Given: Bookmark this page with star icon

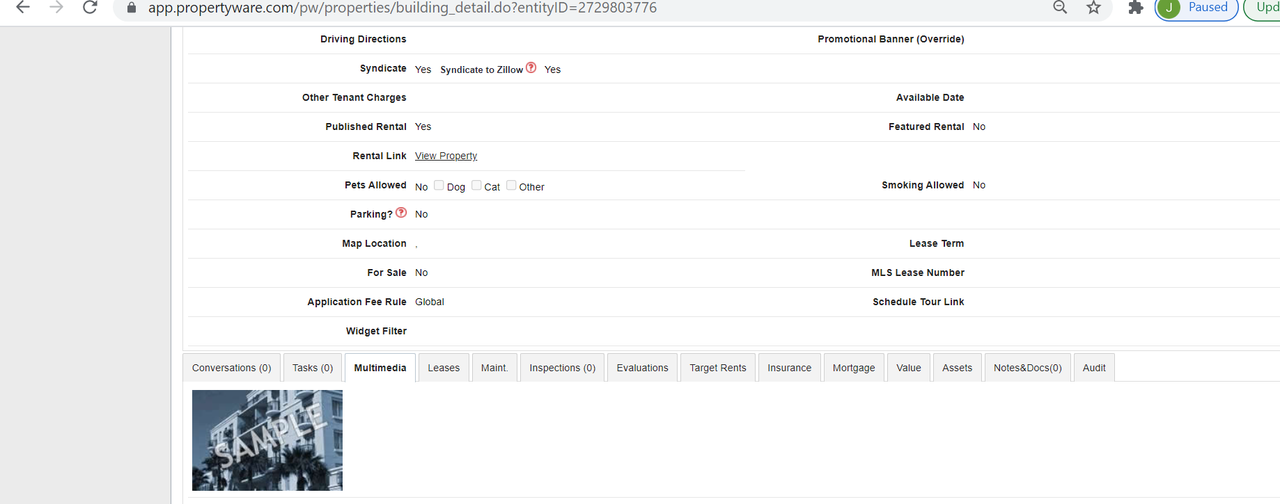Looking at the screenshot, I should [1093, 7].
